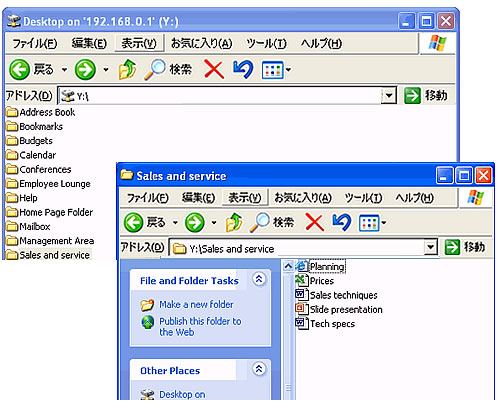Select the Slide presentation file
Image resolution: width=502 pixels, height=411 pixels.
coord(339,309)
